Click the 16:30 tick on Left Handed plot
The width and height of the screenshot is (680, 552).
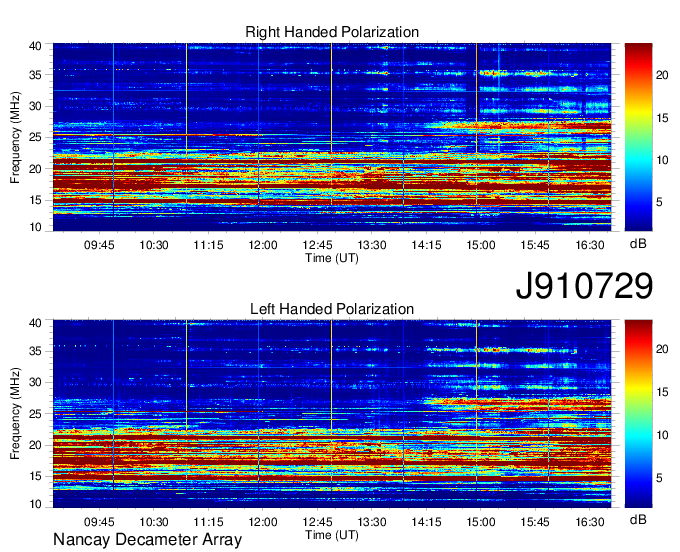coord(590,522)
